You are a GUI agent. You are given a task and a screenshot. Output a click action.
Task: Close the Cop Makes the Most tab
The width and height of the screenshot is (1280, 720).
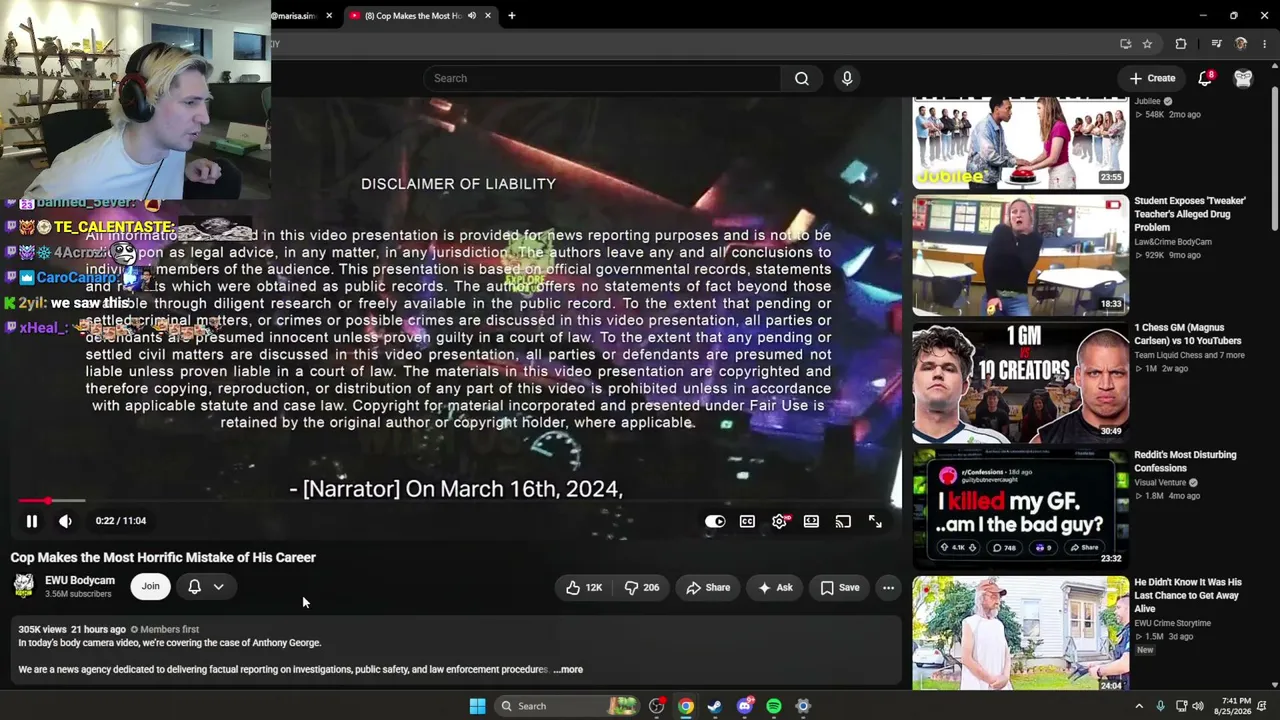[x=488, y=16]
